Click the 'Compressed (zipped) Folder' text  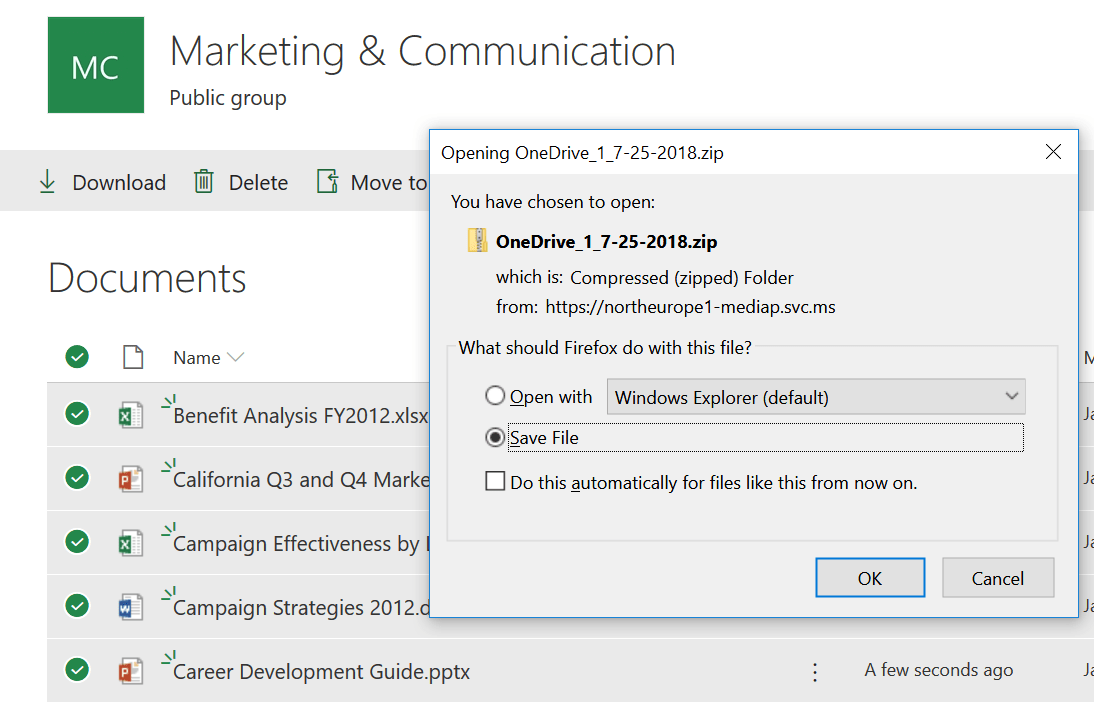[682, 278]
